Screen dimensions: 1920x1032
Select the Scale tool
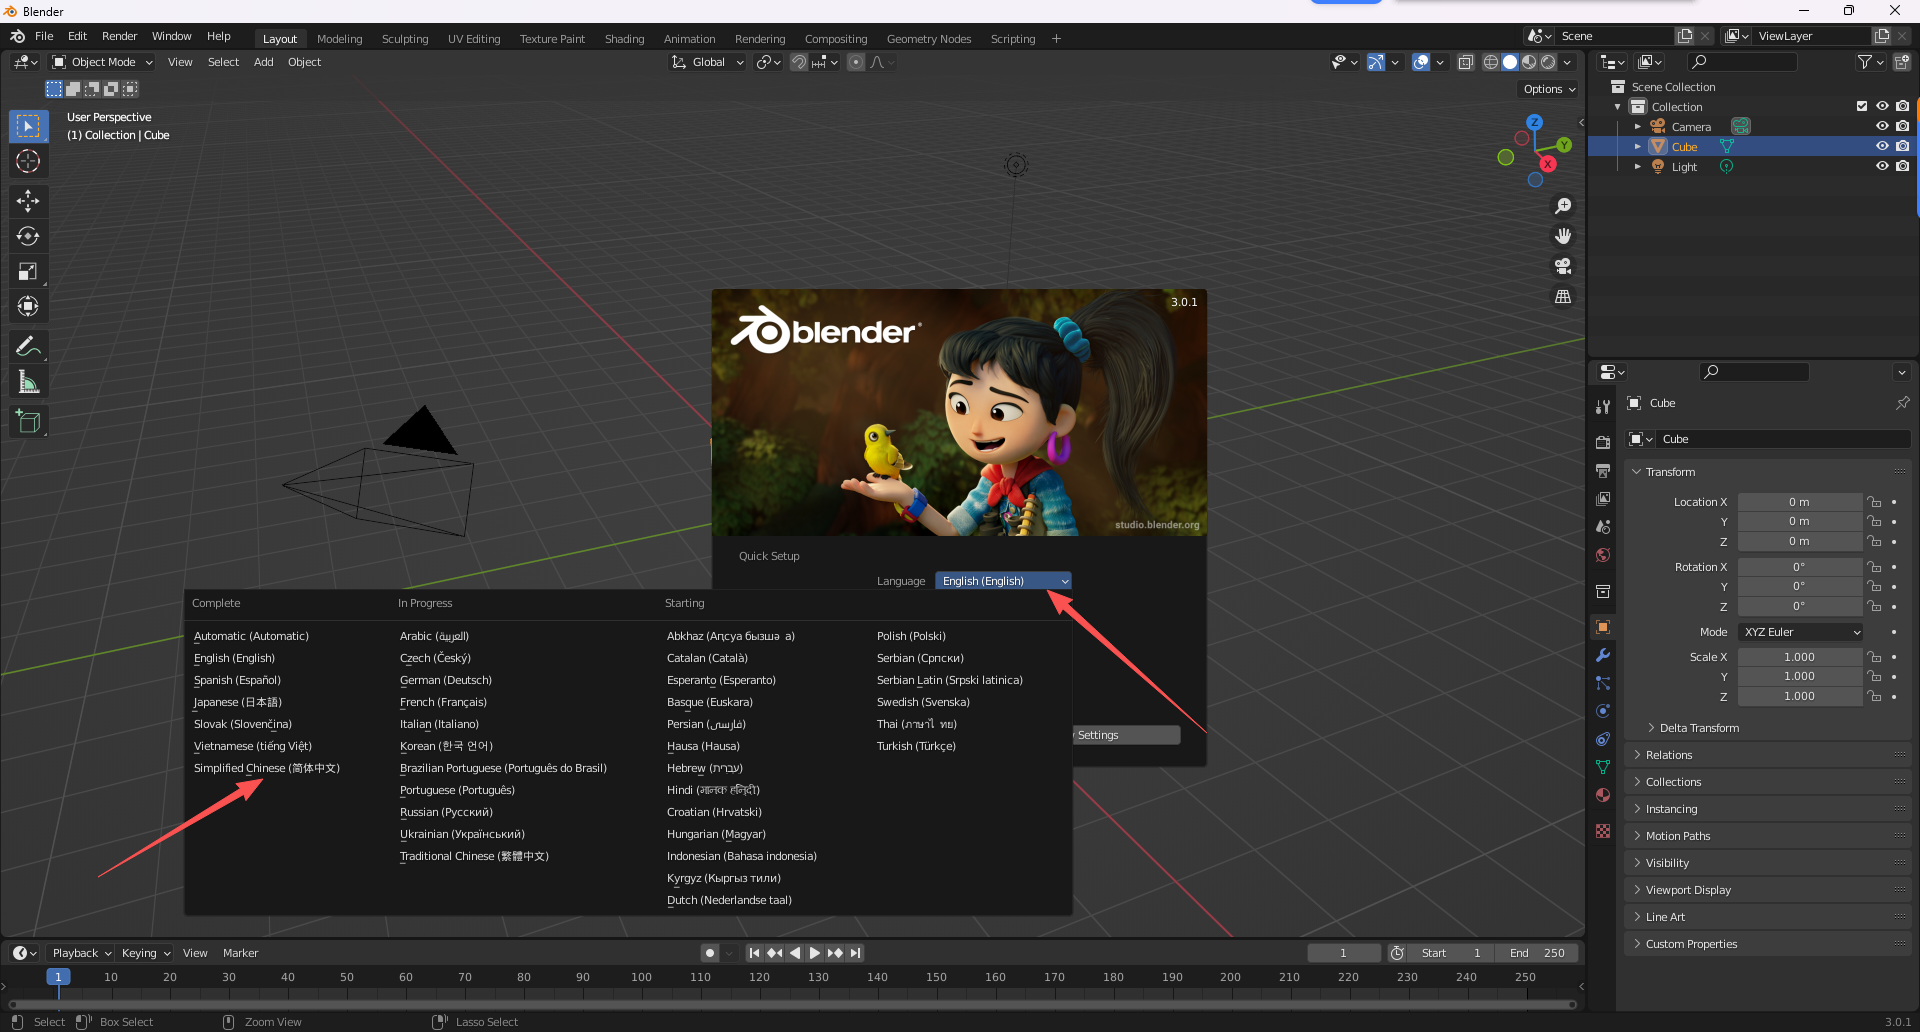pyautogui.click(x=28, y=271)
